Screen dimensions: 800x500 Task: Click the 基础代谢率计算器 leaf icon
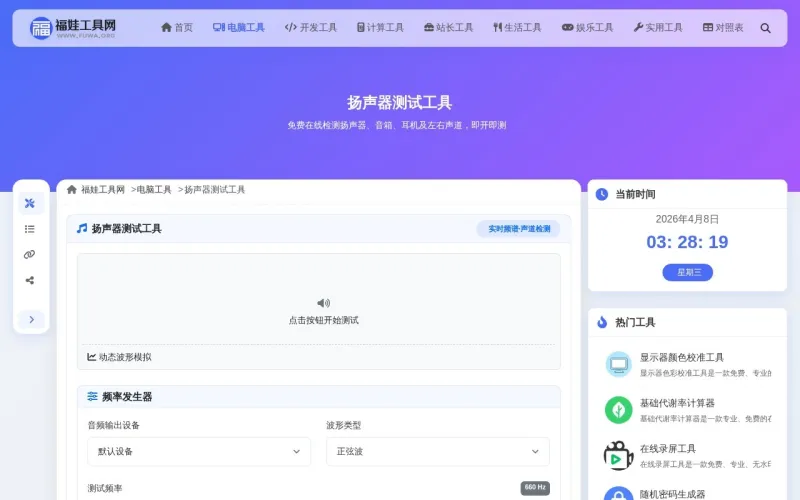coord(618,410)
